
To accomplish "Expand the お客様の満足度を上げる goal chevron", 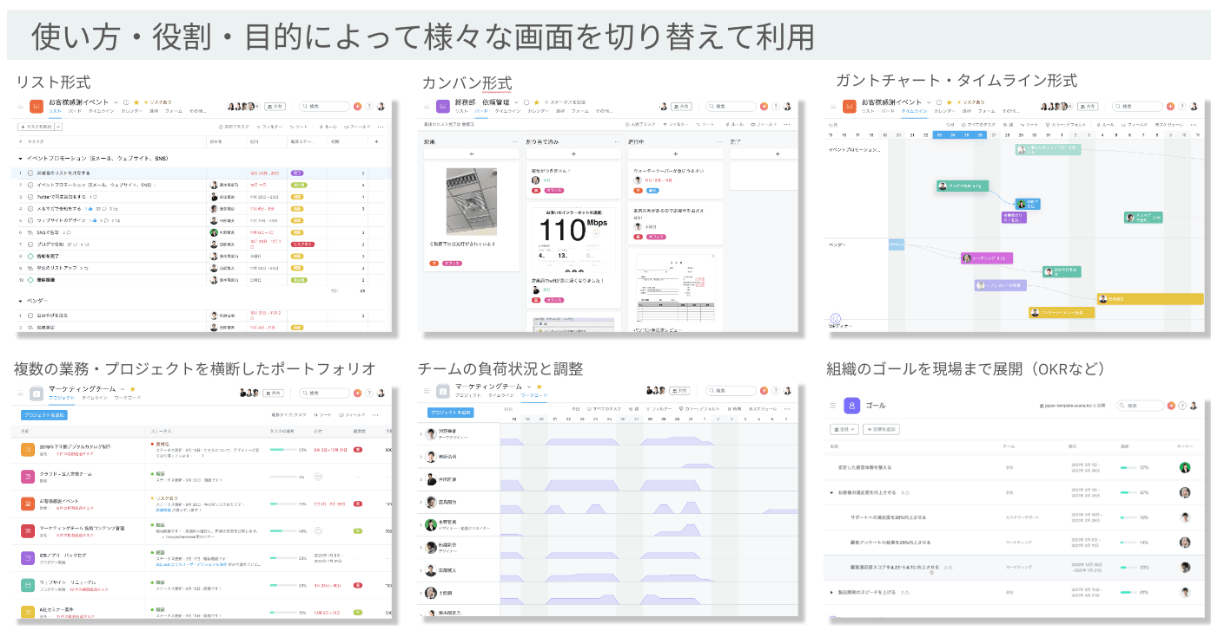I will point(834,493).
